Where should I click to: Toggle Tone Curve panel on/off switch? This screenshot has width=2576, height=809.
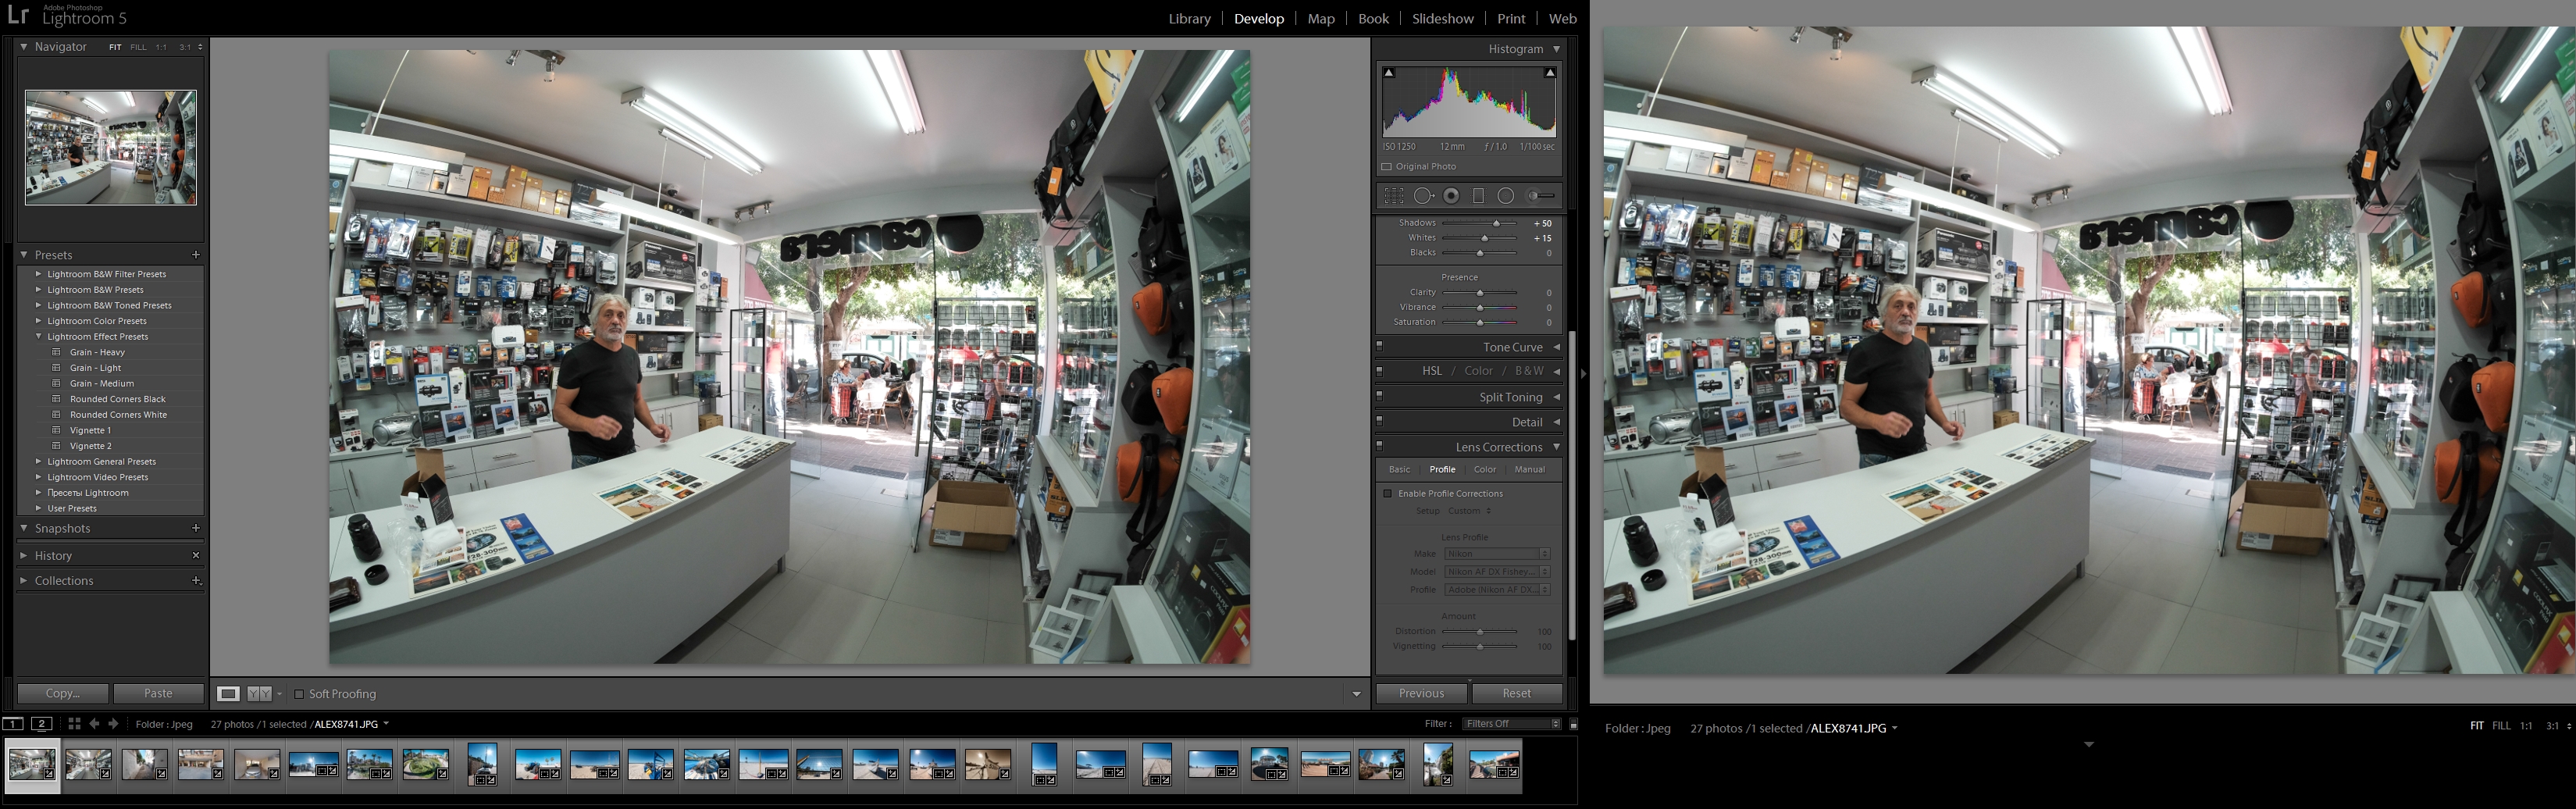(x=1380, y=347)
